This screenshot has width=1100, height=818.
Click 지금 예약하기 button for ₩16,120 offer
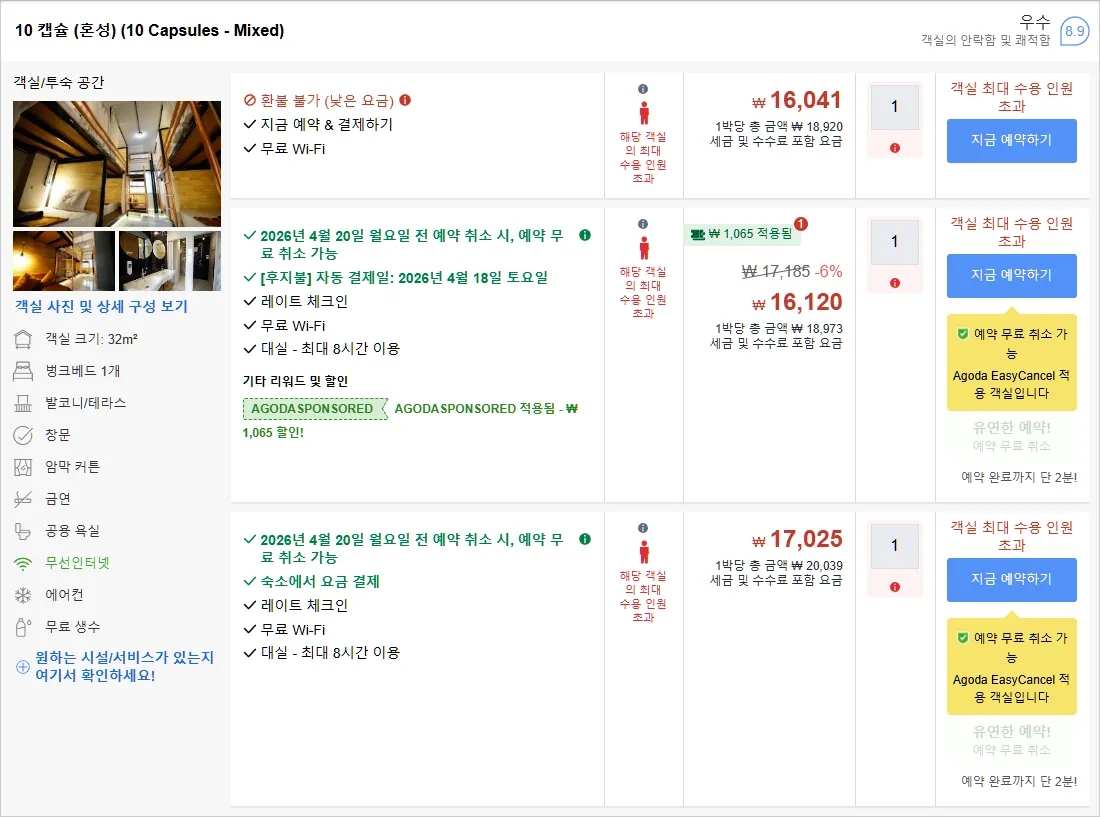click(1011, 276)
